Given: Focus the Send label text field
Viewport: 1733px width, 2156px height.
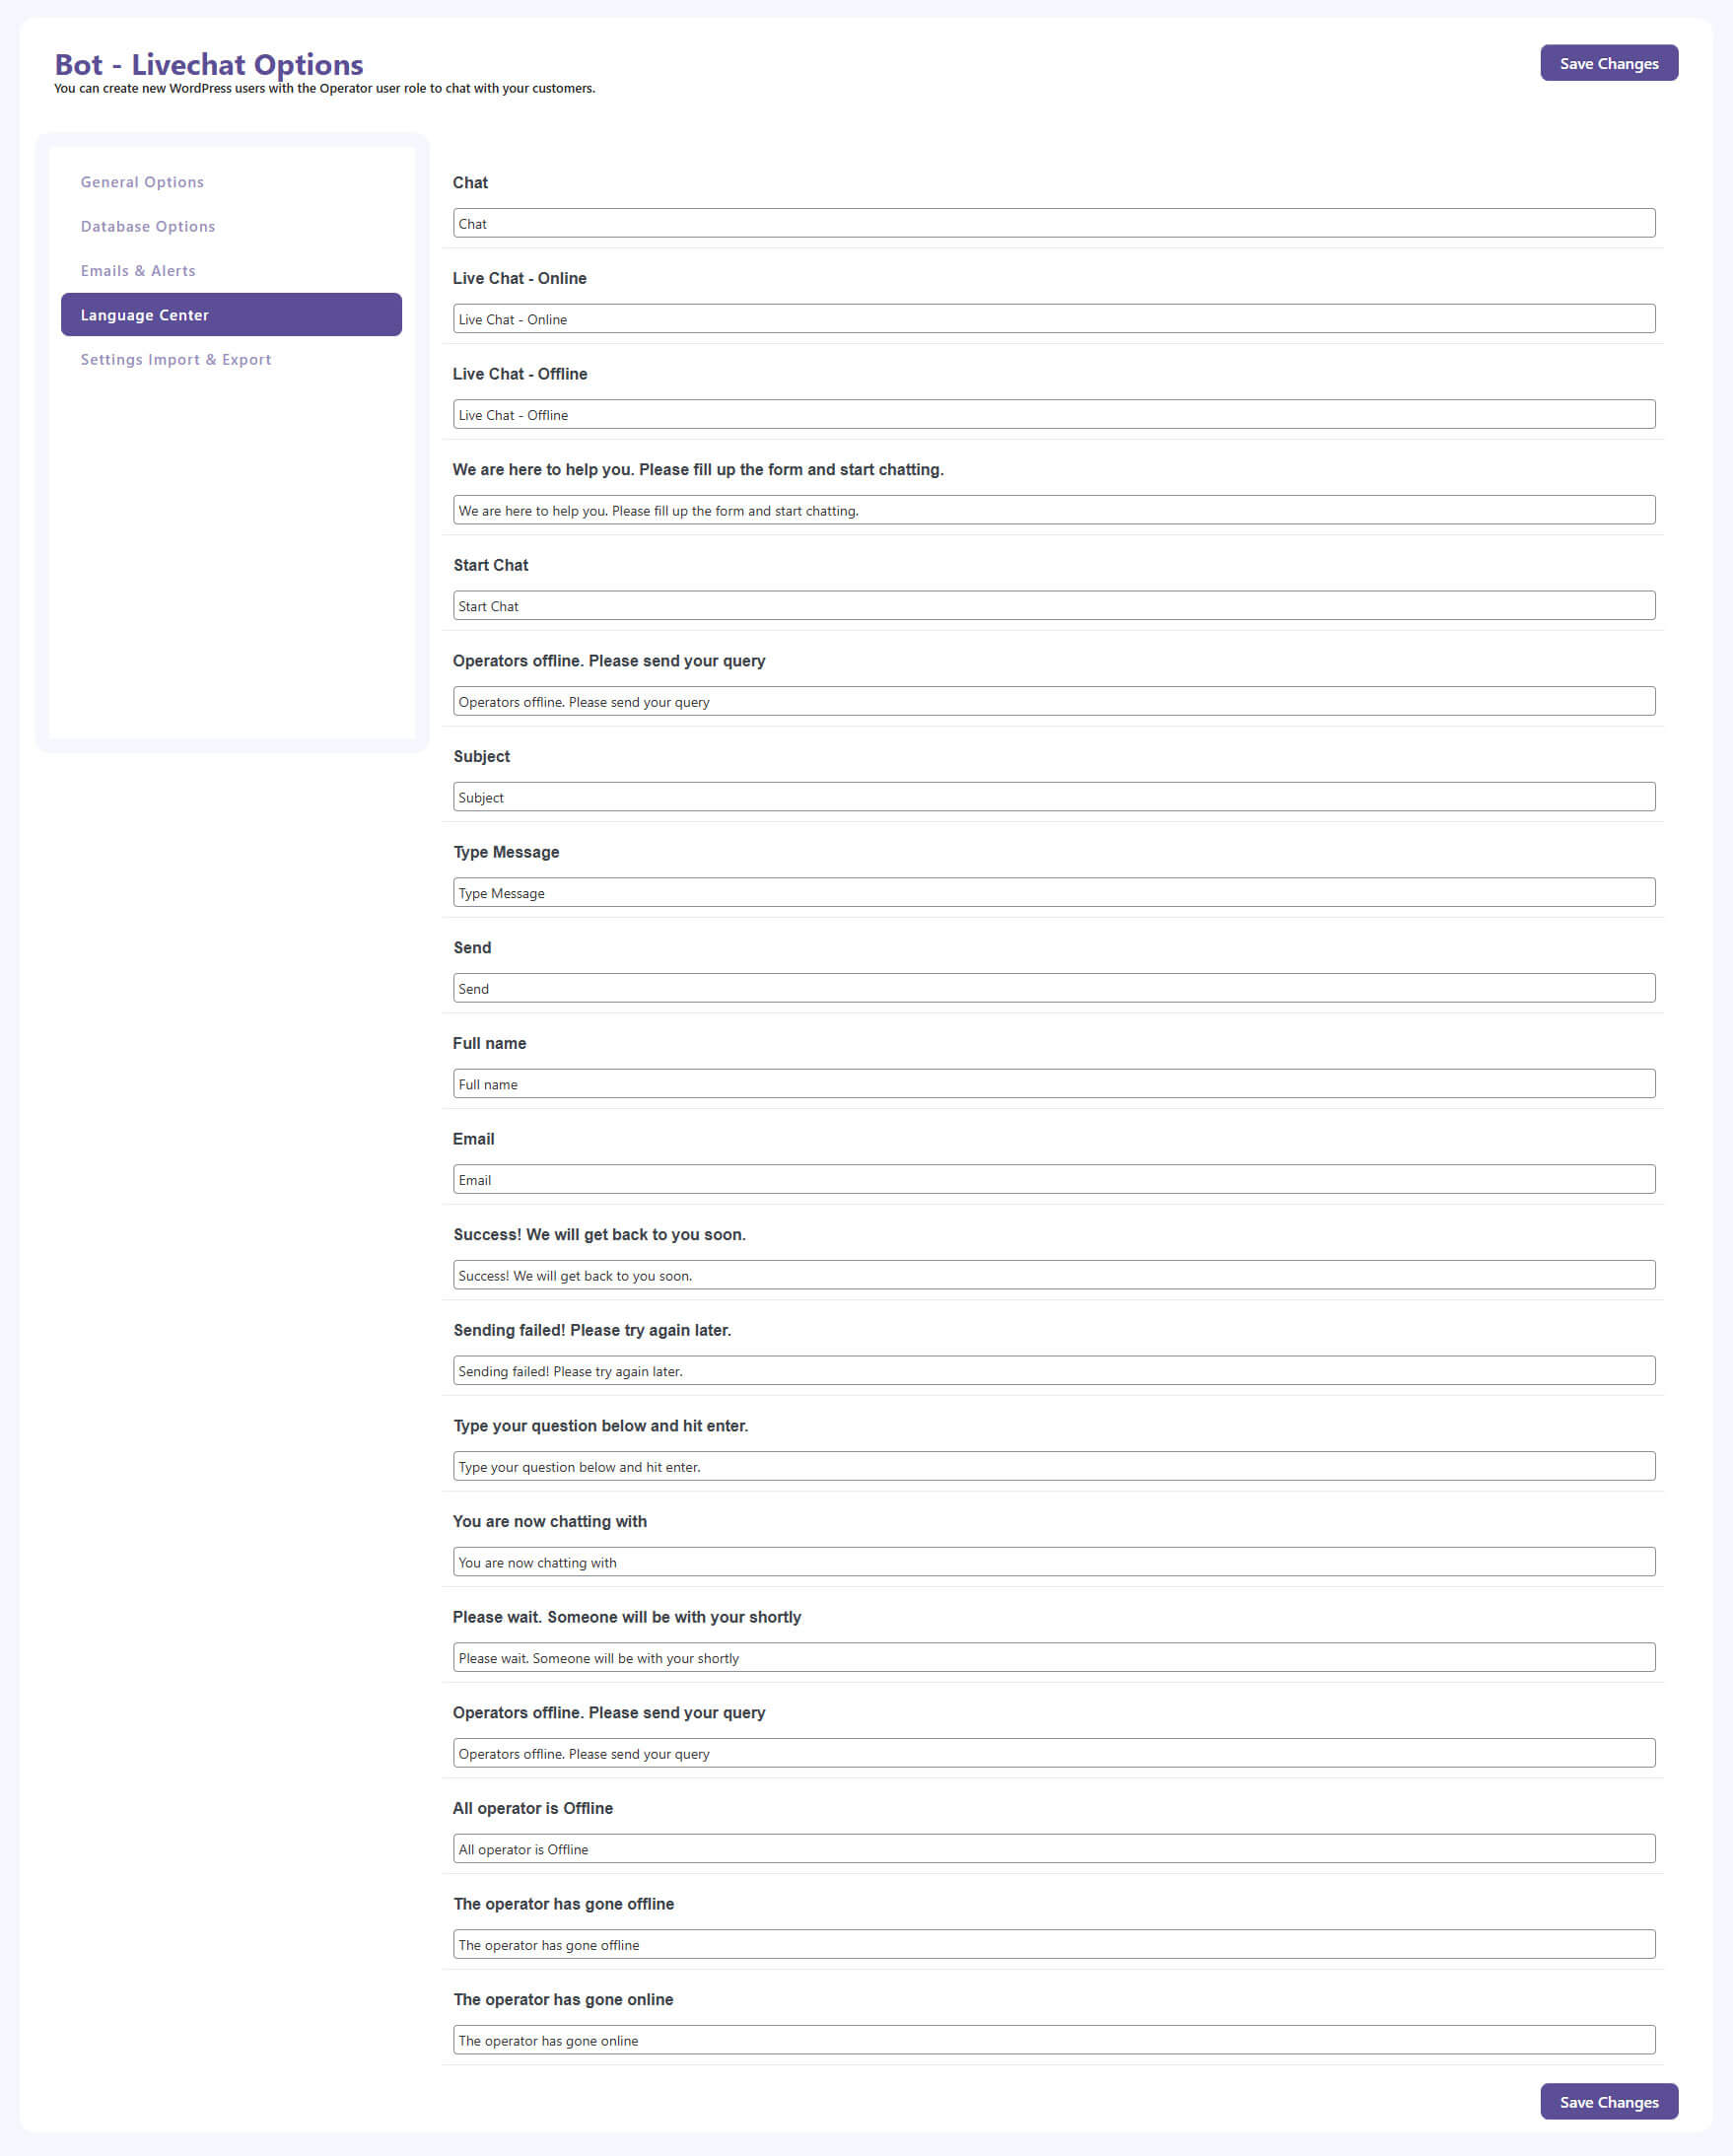Looking at the screenshot, I should (1054, 988).
